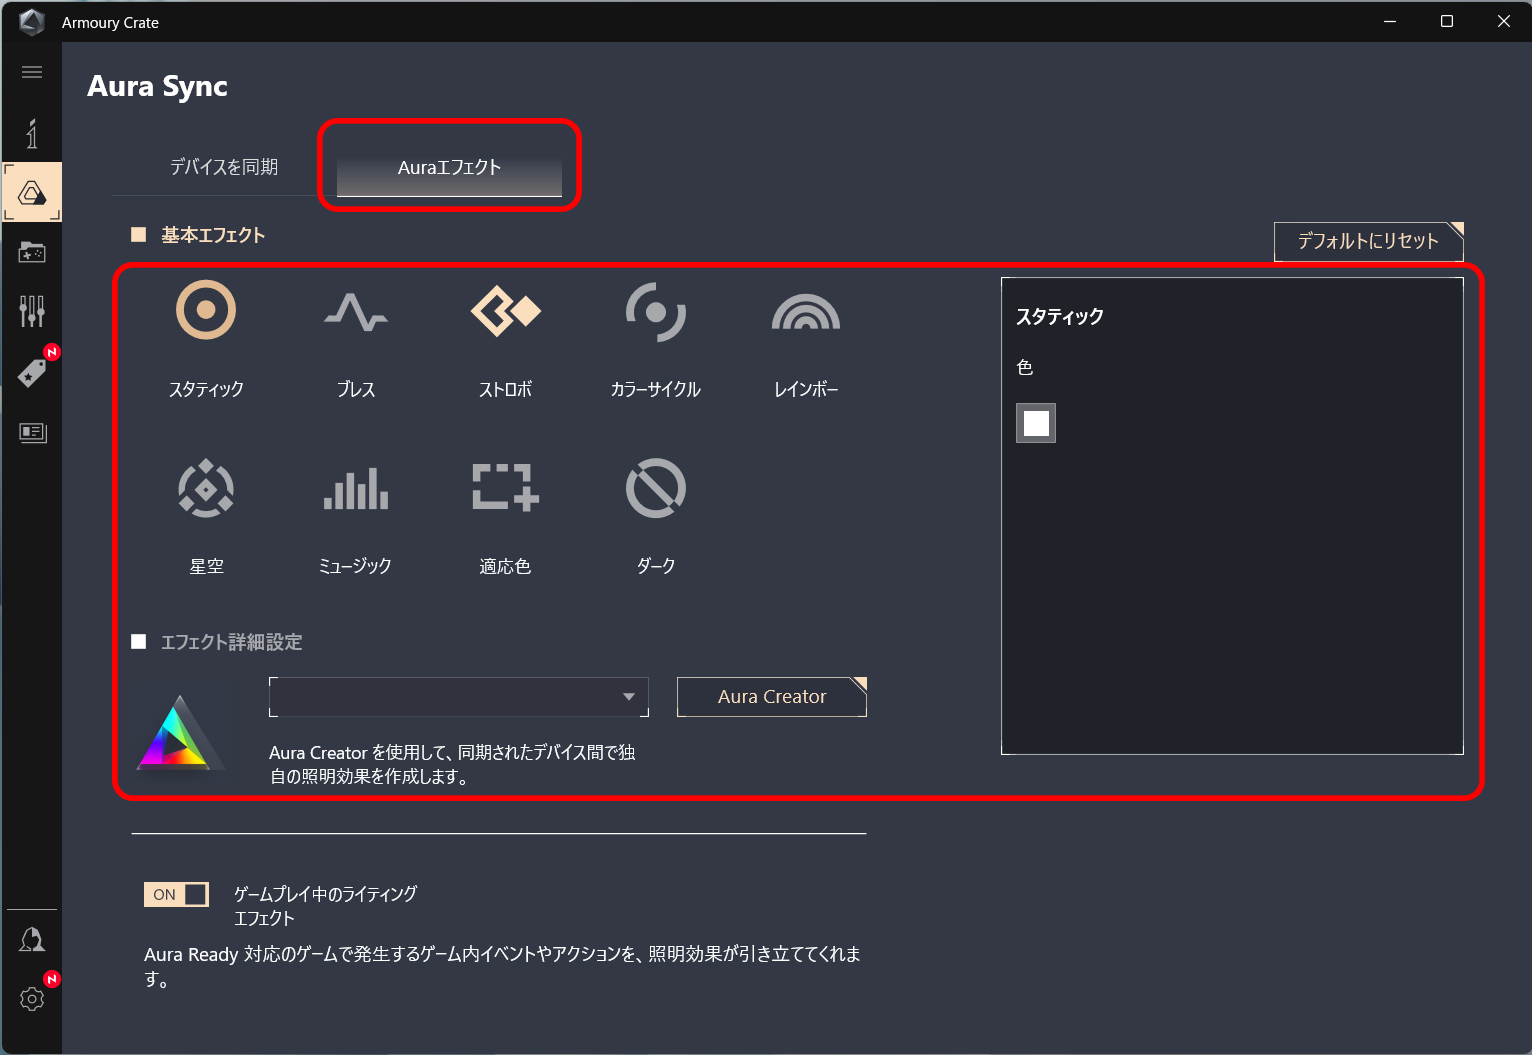Minimize the Armoury Crate window
1532x1055 pixels.
pos(1389,21)
